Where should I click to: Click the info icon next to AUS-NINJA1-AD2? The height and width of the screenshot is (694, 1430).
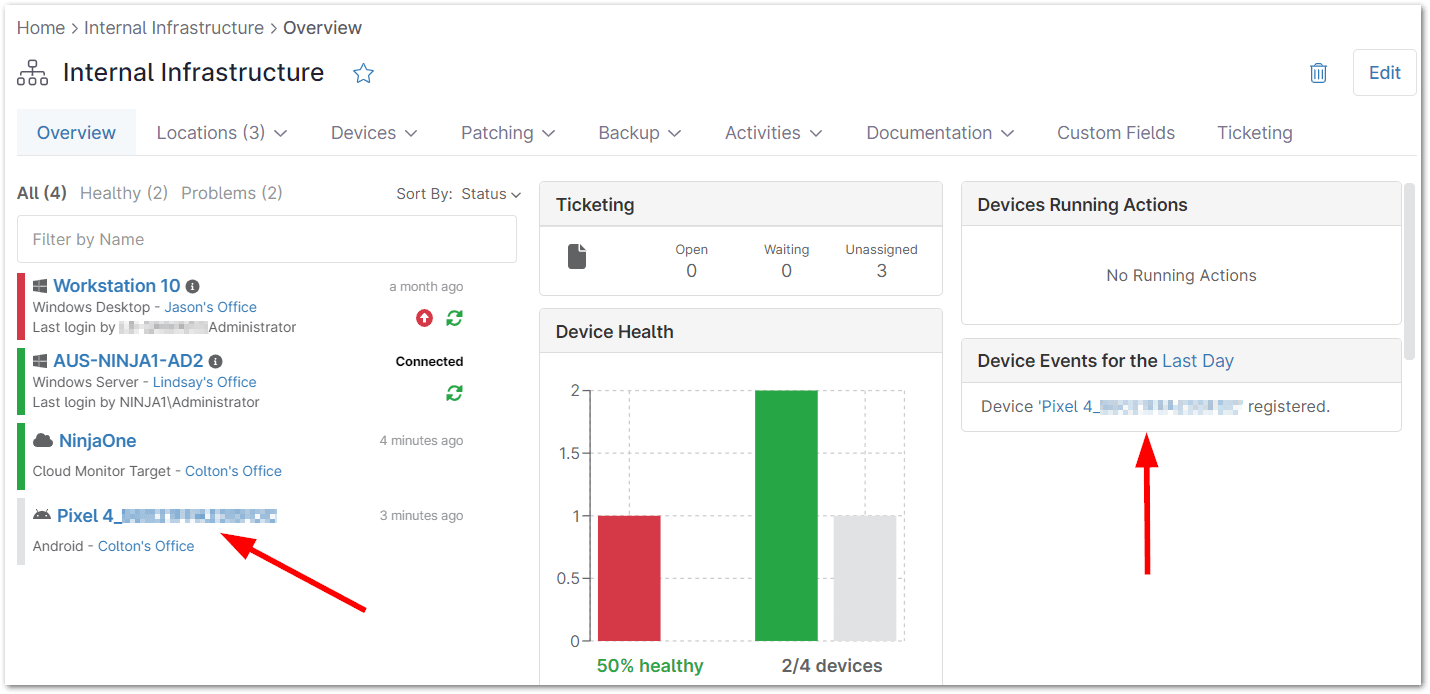215,360
